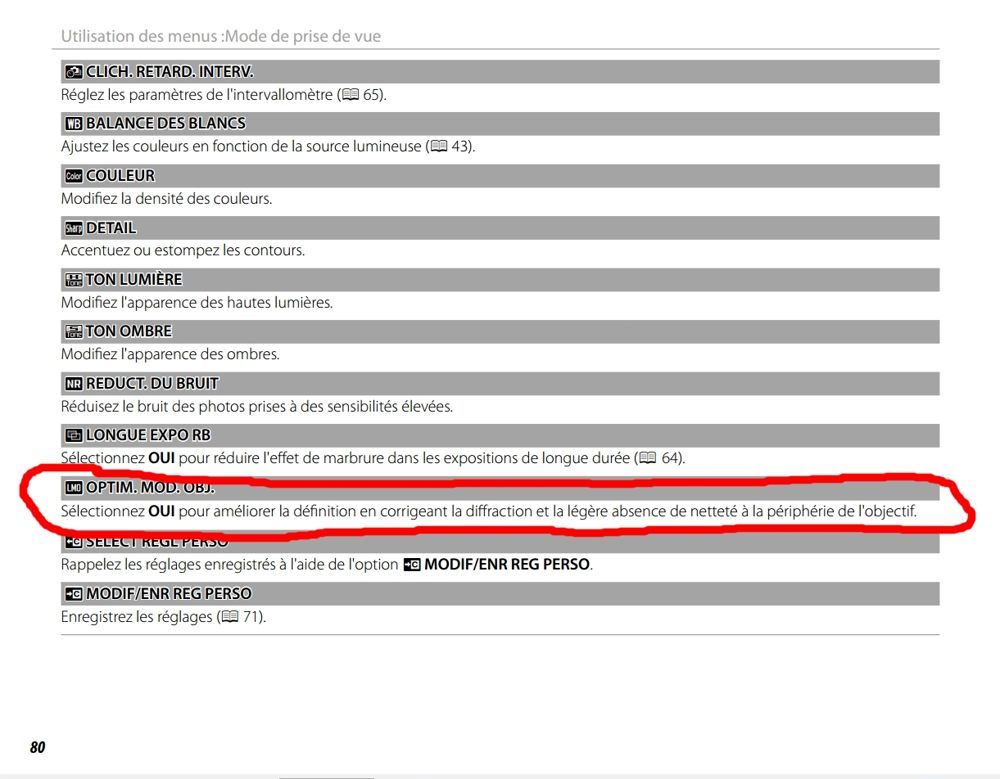Click bold OUI in the LONGUE EXPO RB description
Viewport: 1000px width, 779px height.
coord(161,458)
